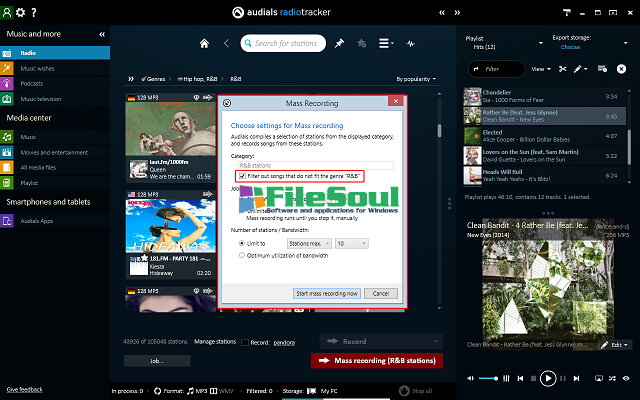
Task: Skip to previous track
Action: coord(520,378)
